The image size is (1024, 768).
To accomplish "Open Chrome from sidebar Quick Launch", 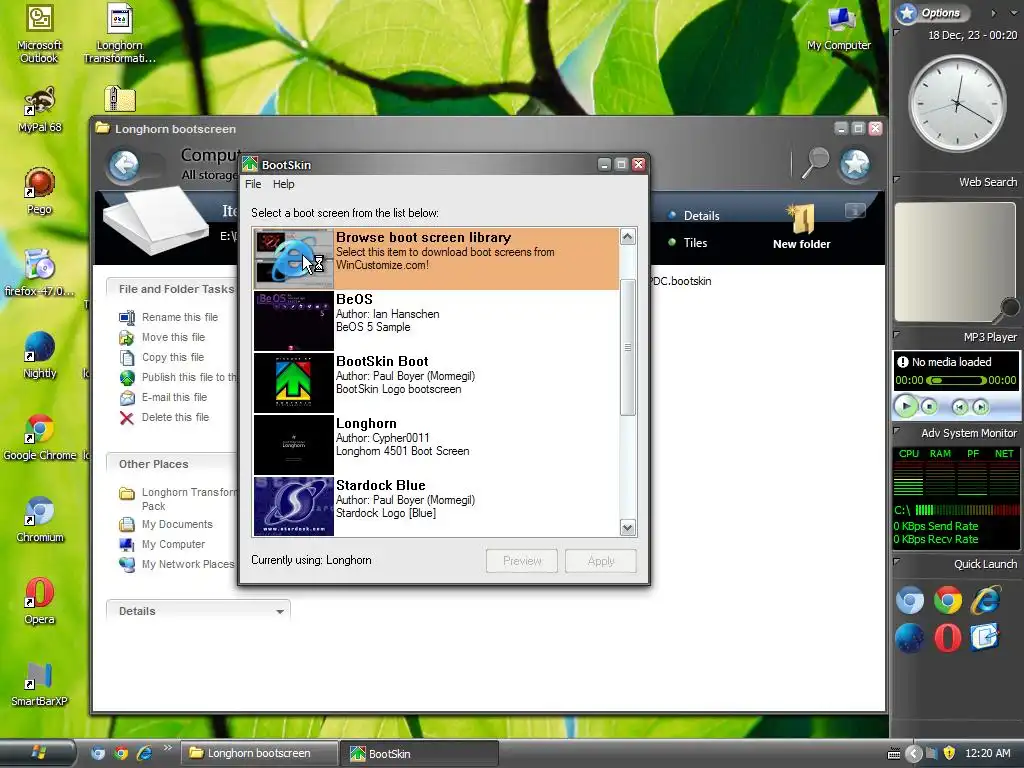I will pos(948,600).
